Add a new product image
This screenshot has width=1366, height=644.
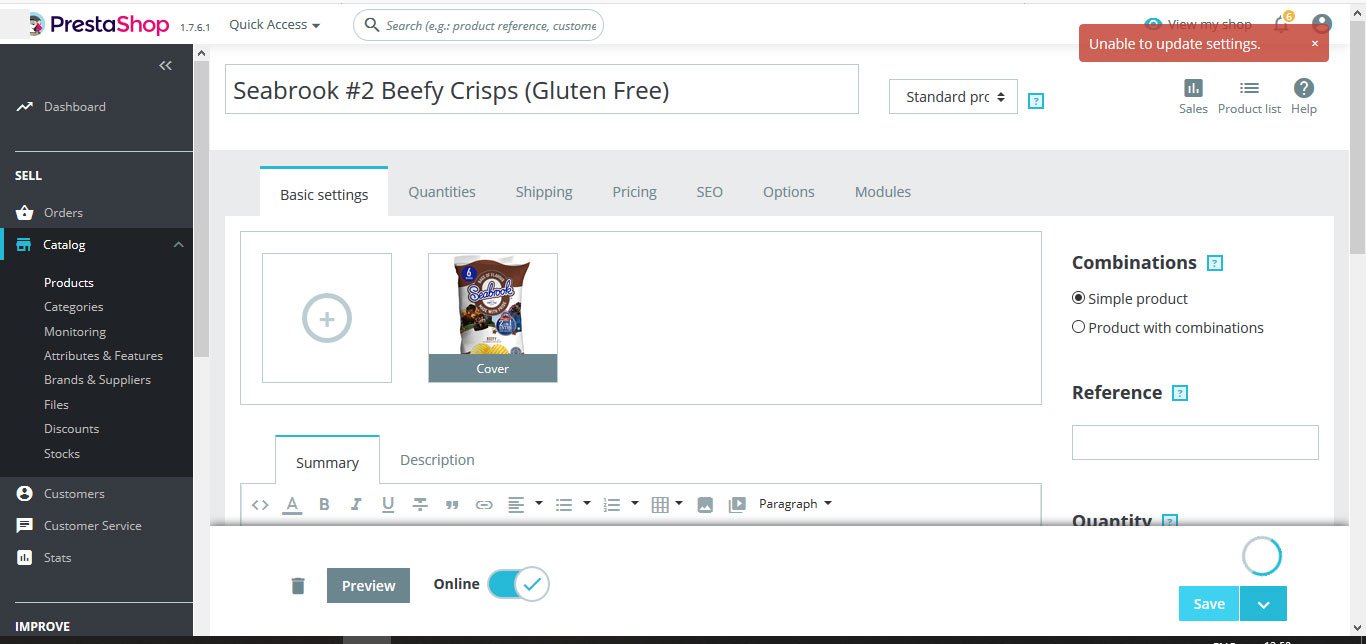327,318
